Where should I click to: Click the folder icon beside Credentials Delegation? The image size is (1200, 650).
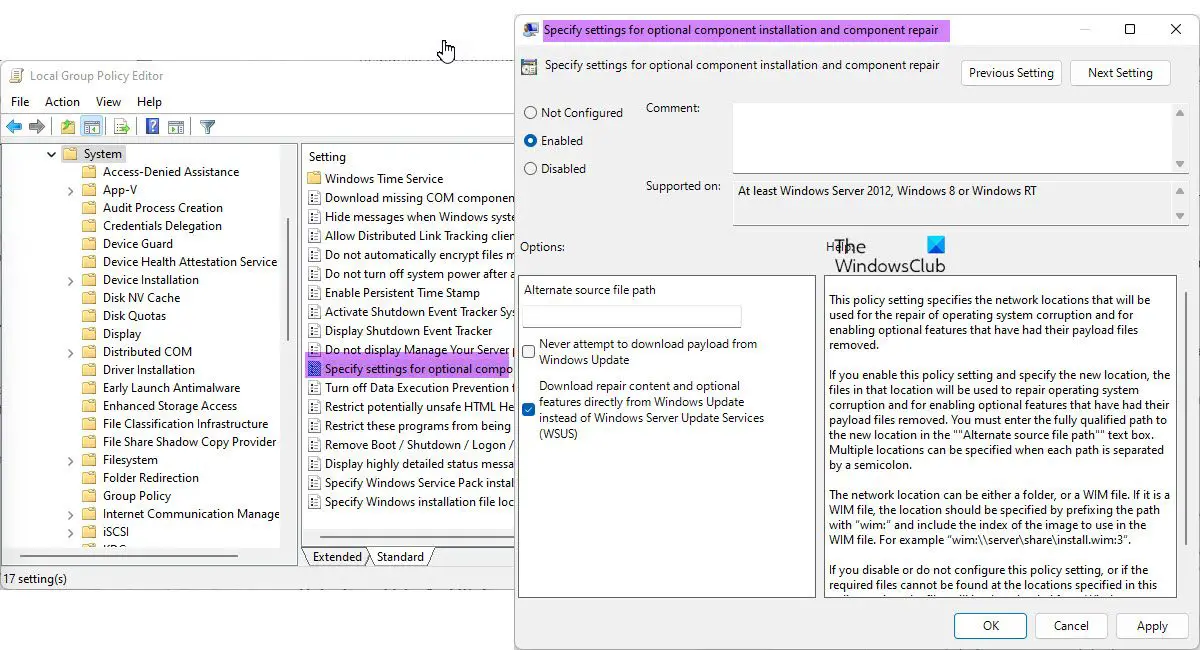pos(90,226)
